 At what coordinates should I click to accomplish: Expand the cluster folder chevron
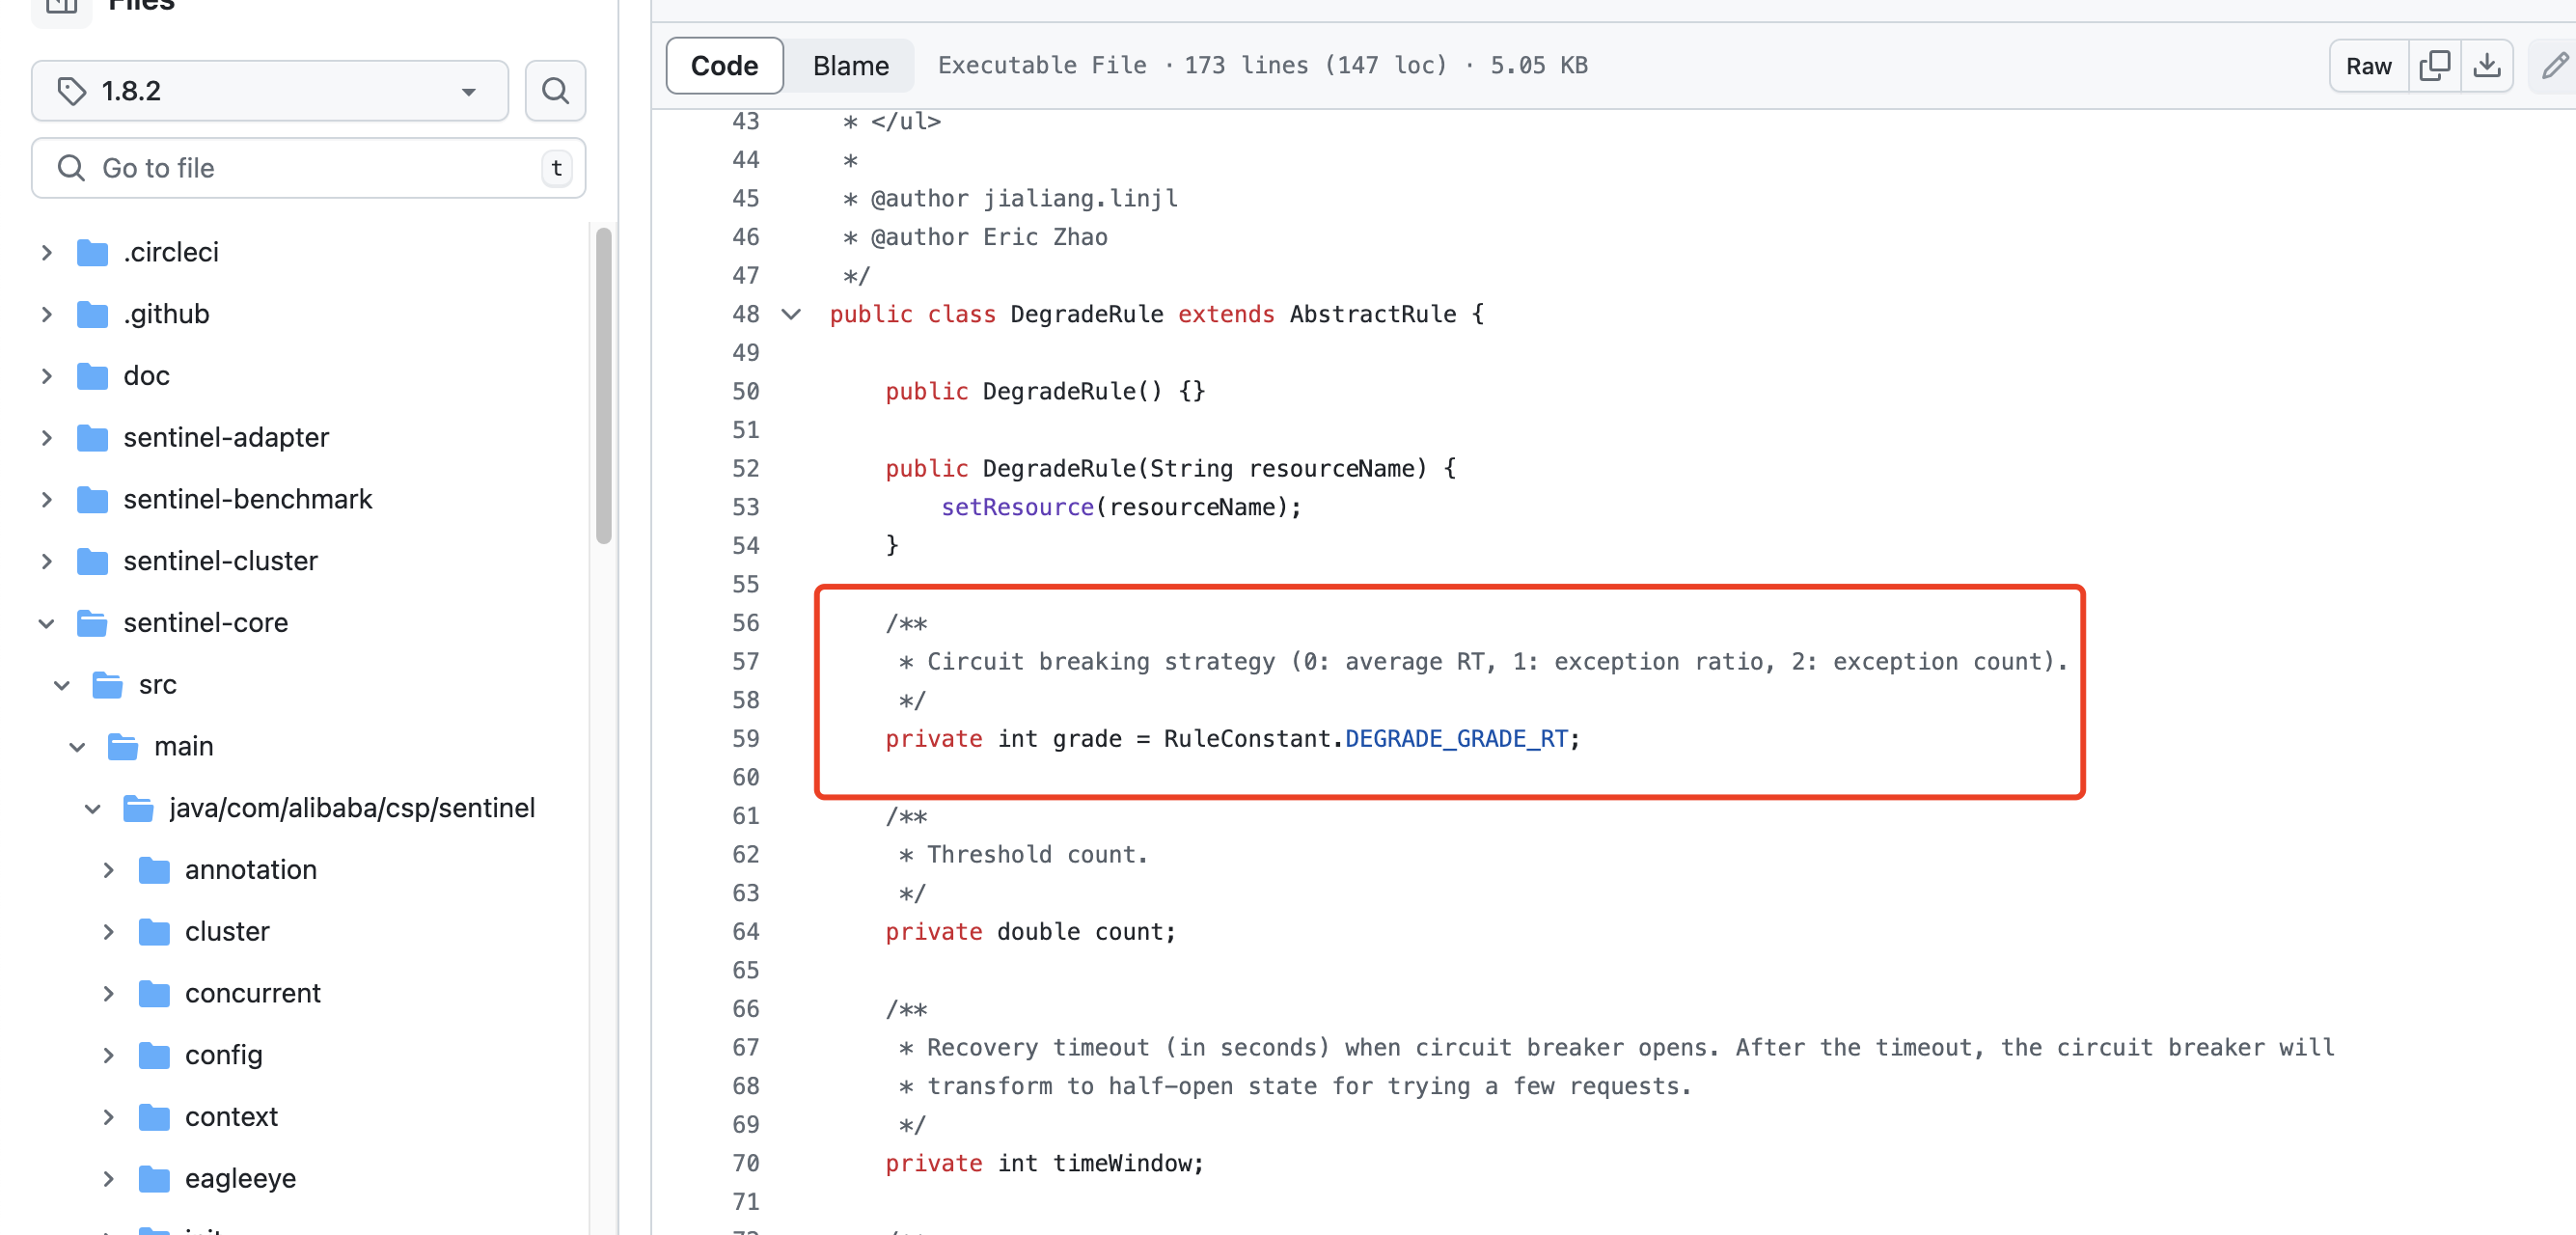[x=108, y=932]
